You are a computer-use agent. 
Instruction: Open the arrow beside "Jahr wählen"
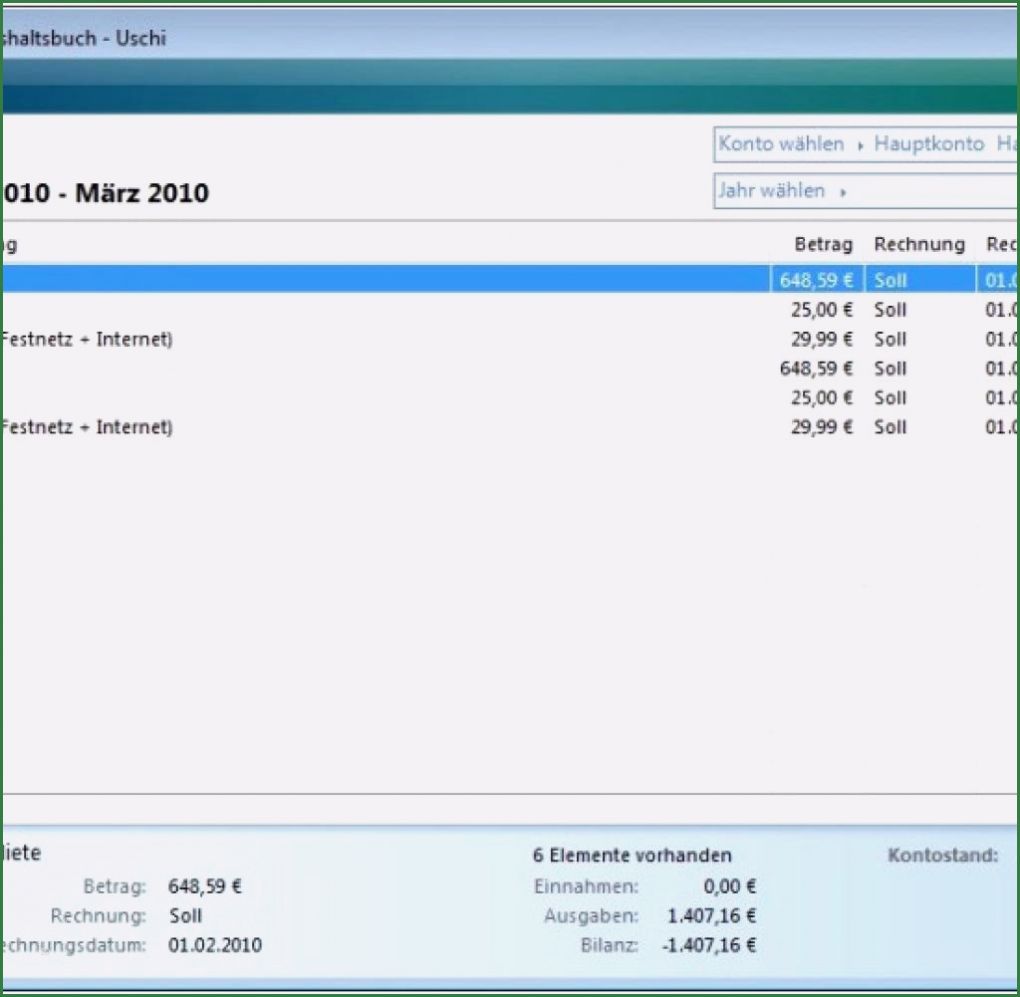[x=843, y=192]
